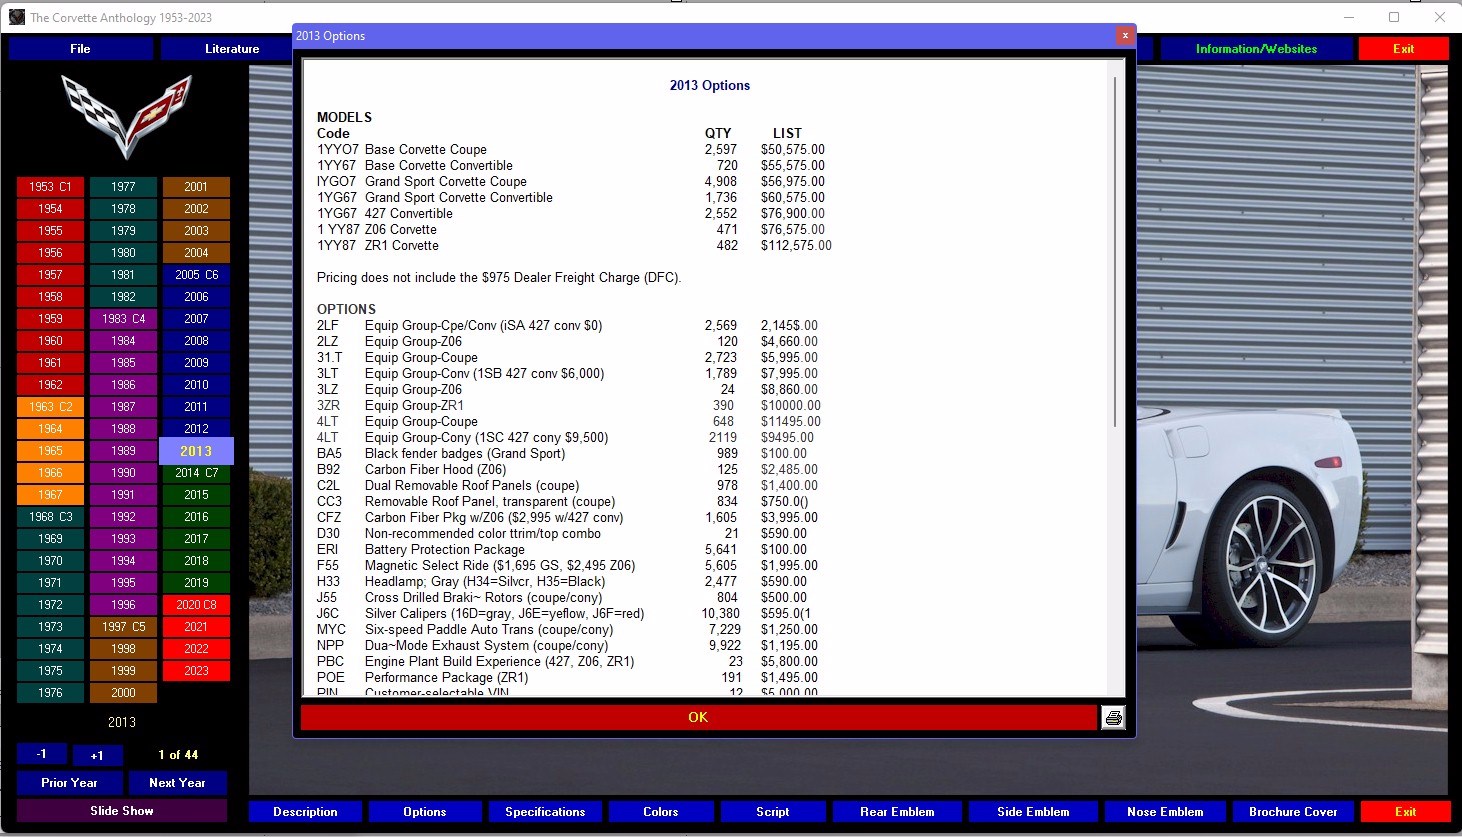Select the 2020 C8 year button
The height and width of the screenshot is (837, 1462).
(x=196, y=605)
